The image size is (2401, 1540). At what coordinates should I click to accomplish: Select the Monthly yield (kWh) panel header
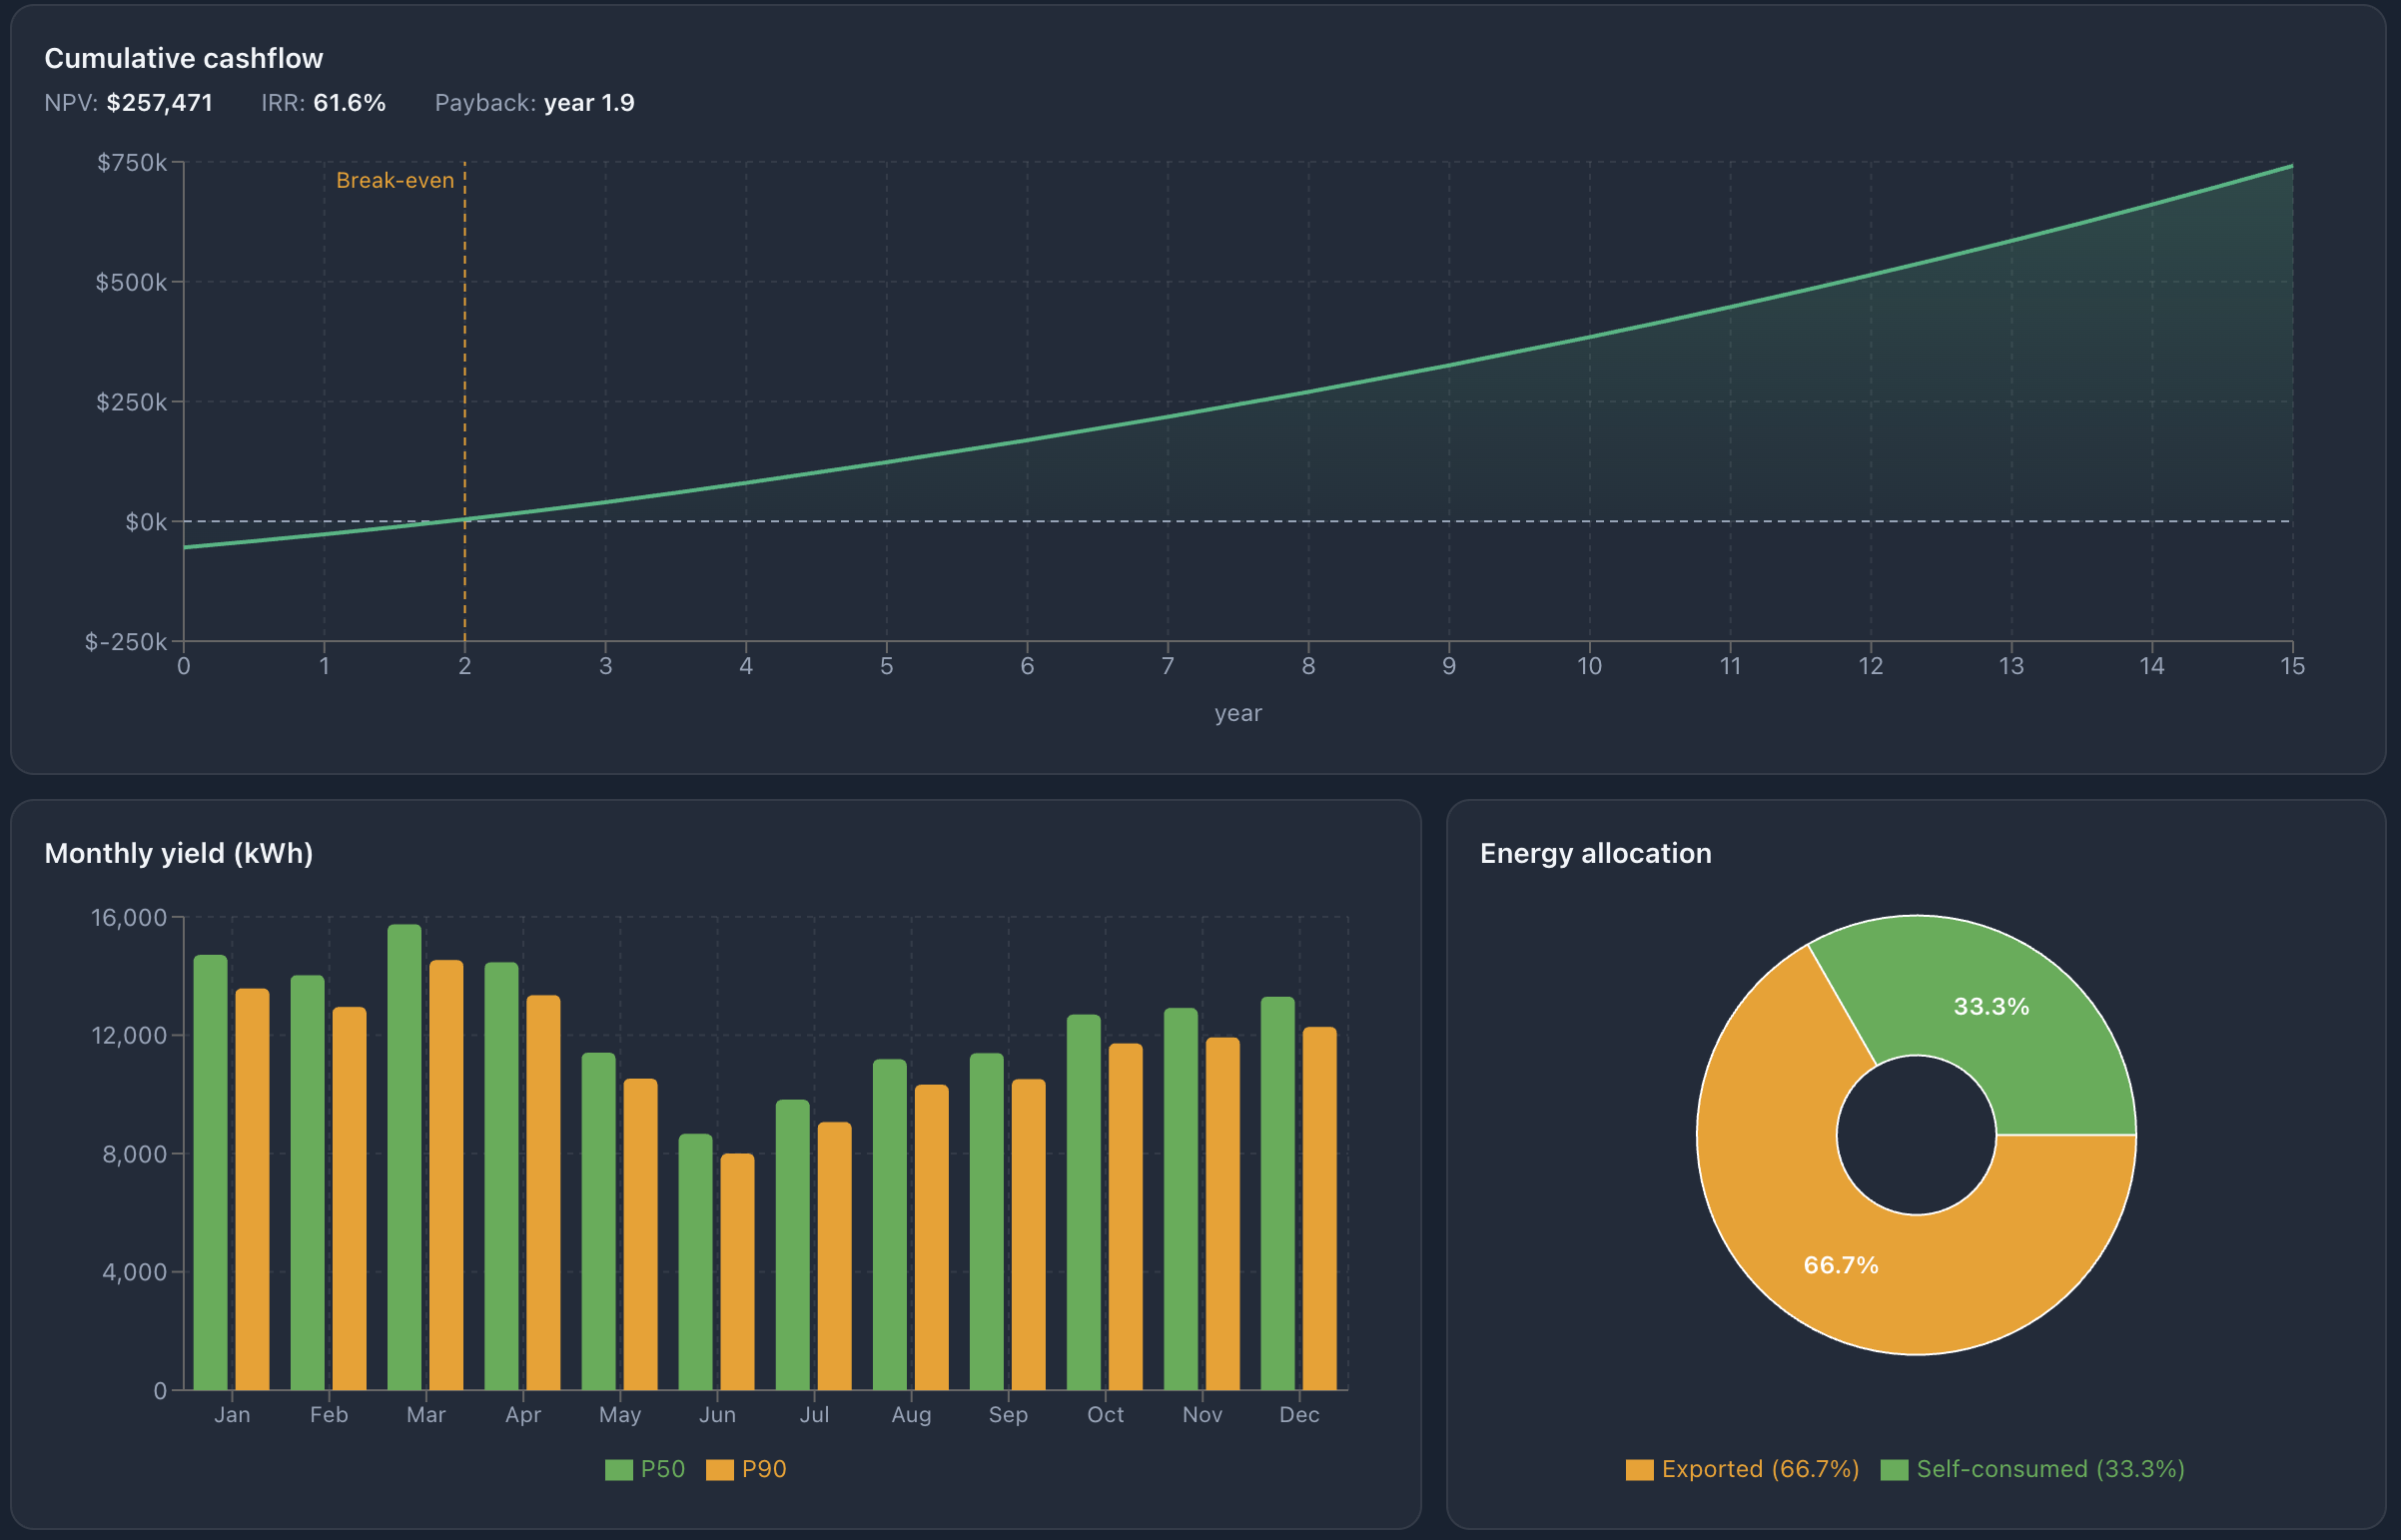point(178,854)
